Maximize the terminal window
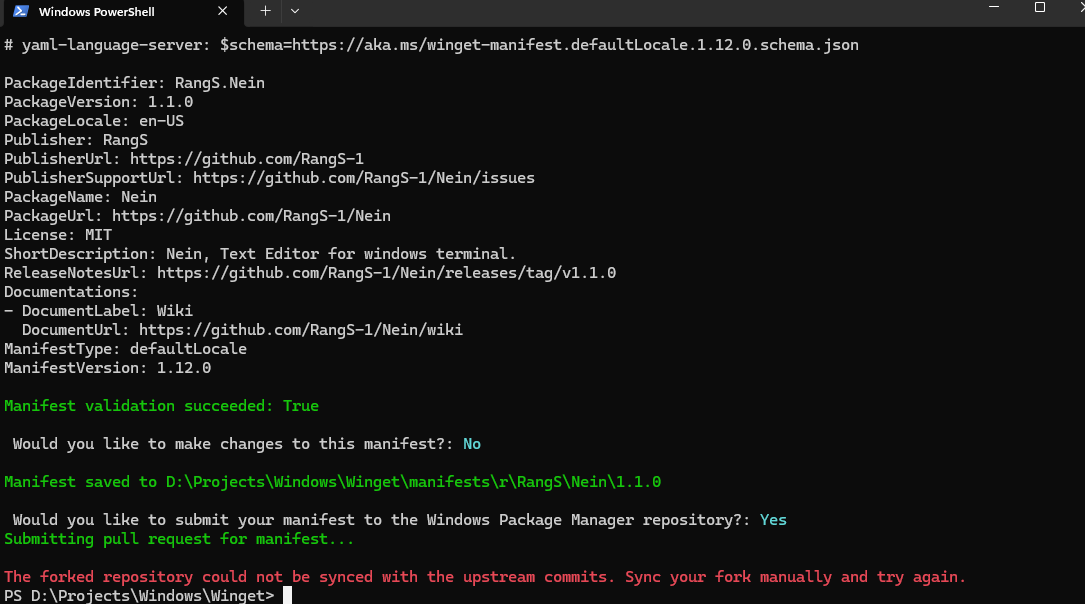1085x604 pixels. click(1039, 7)
